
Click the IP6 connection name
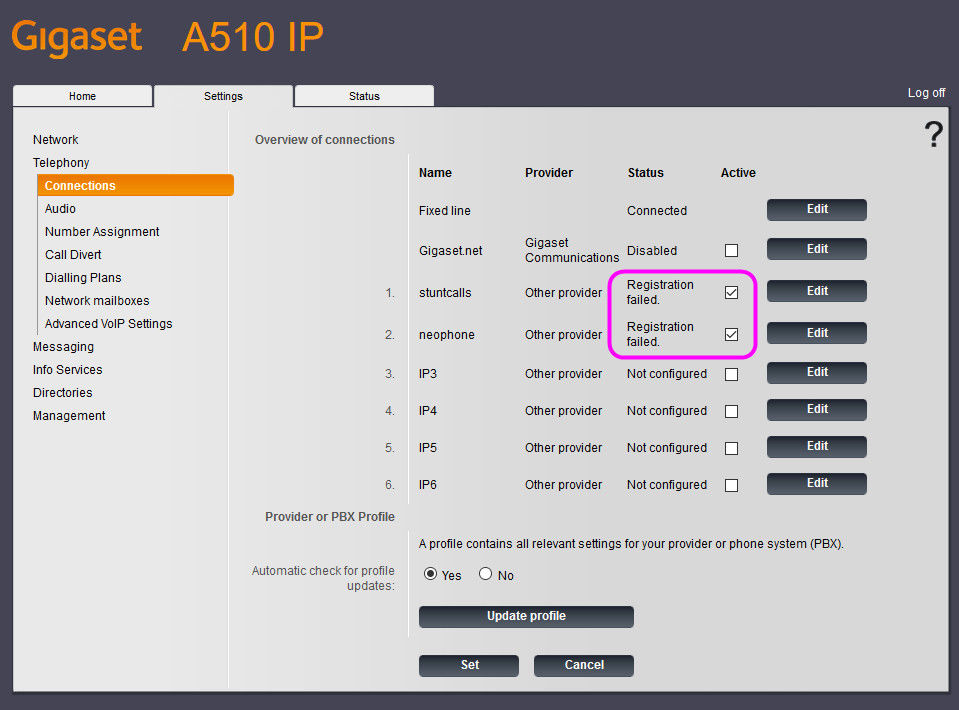click(x=428, y=485)
